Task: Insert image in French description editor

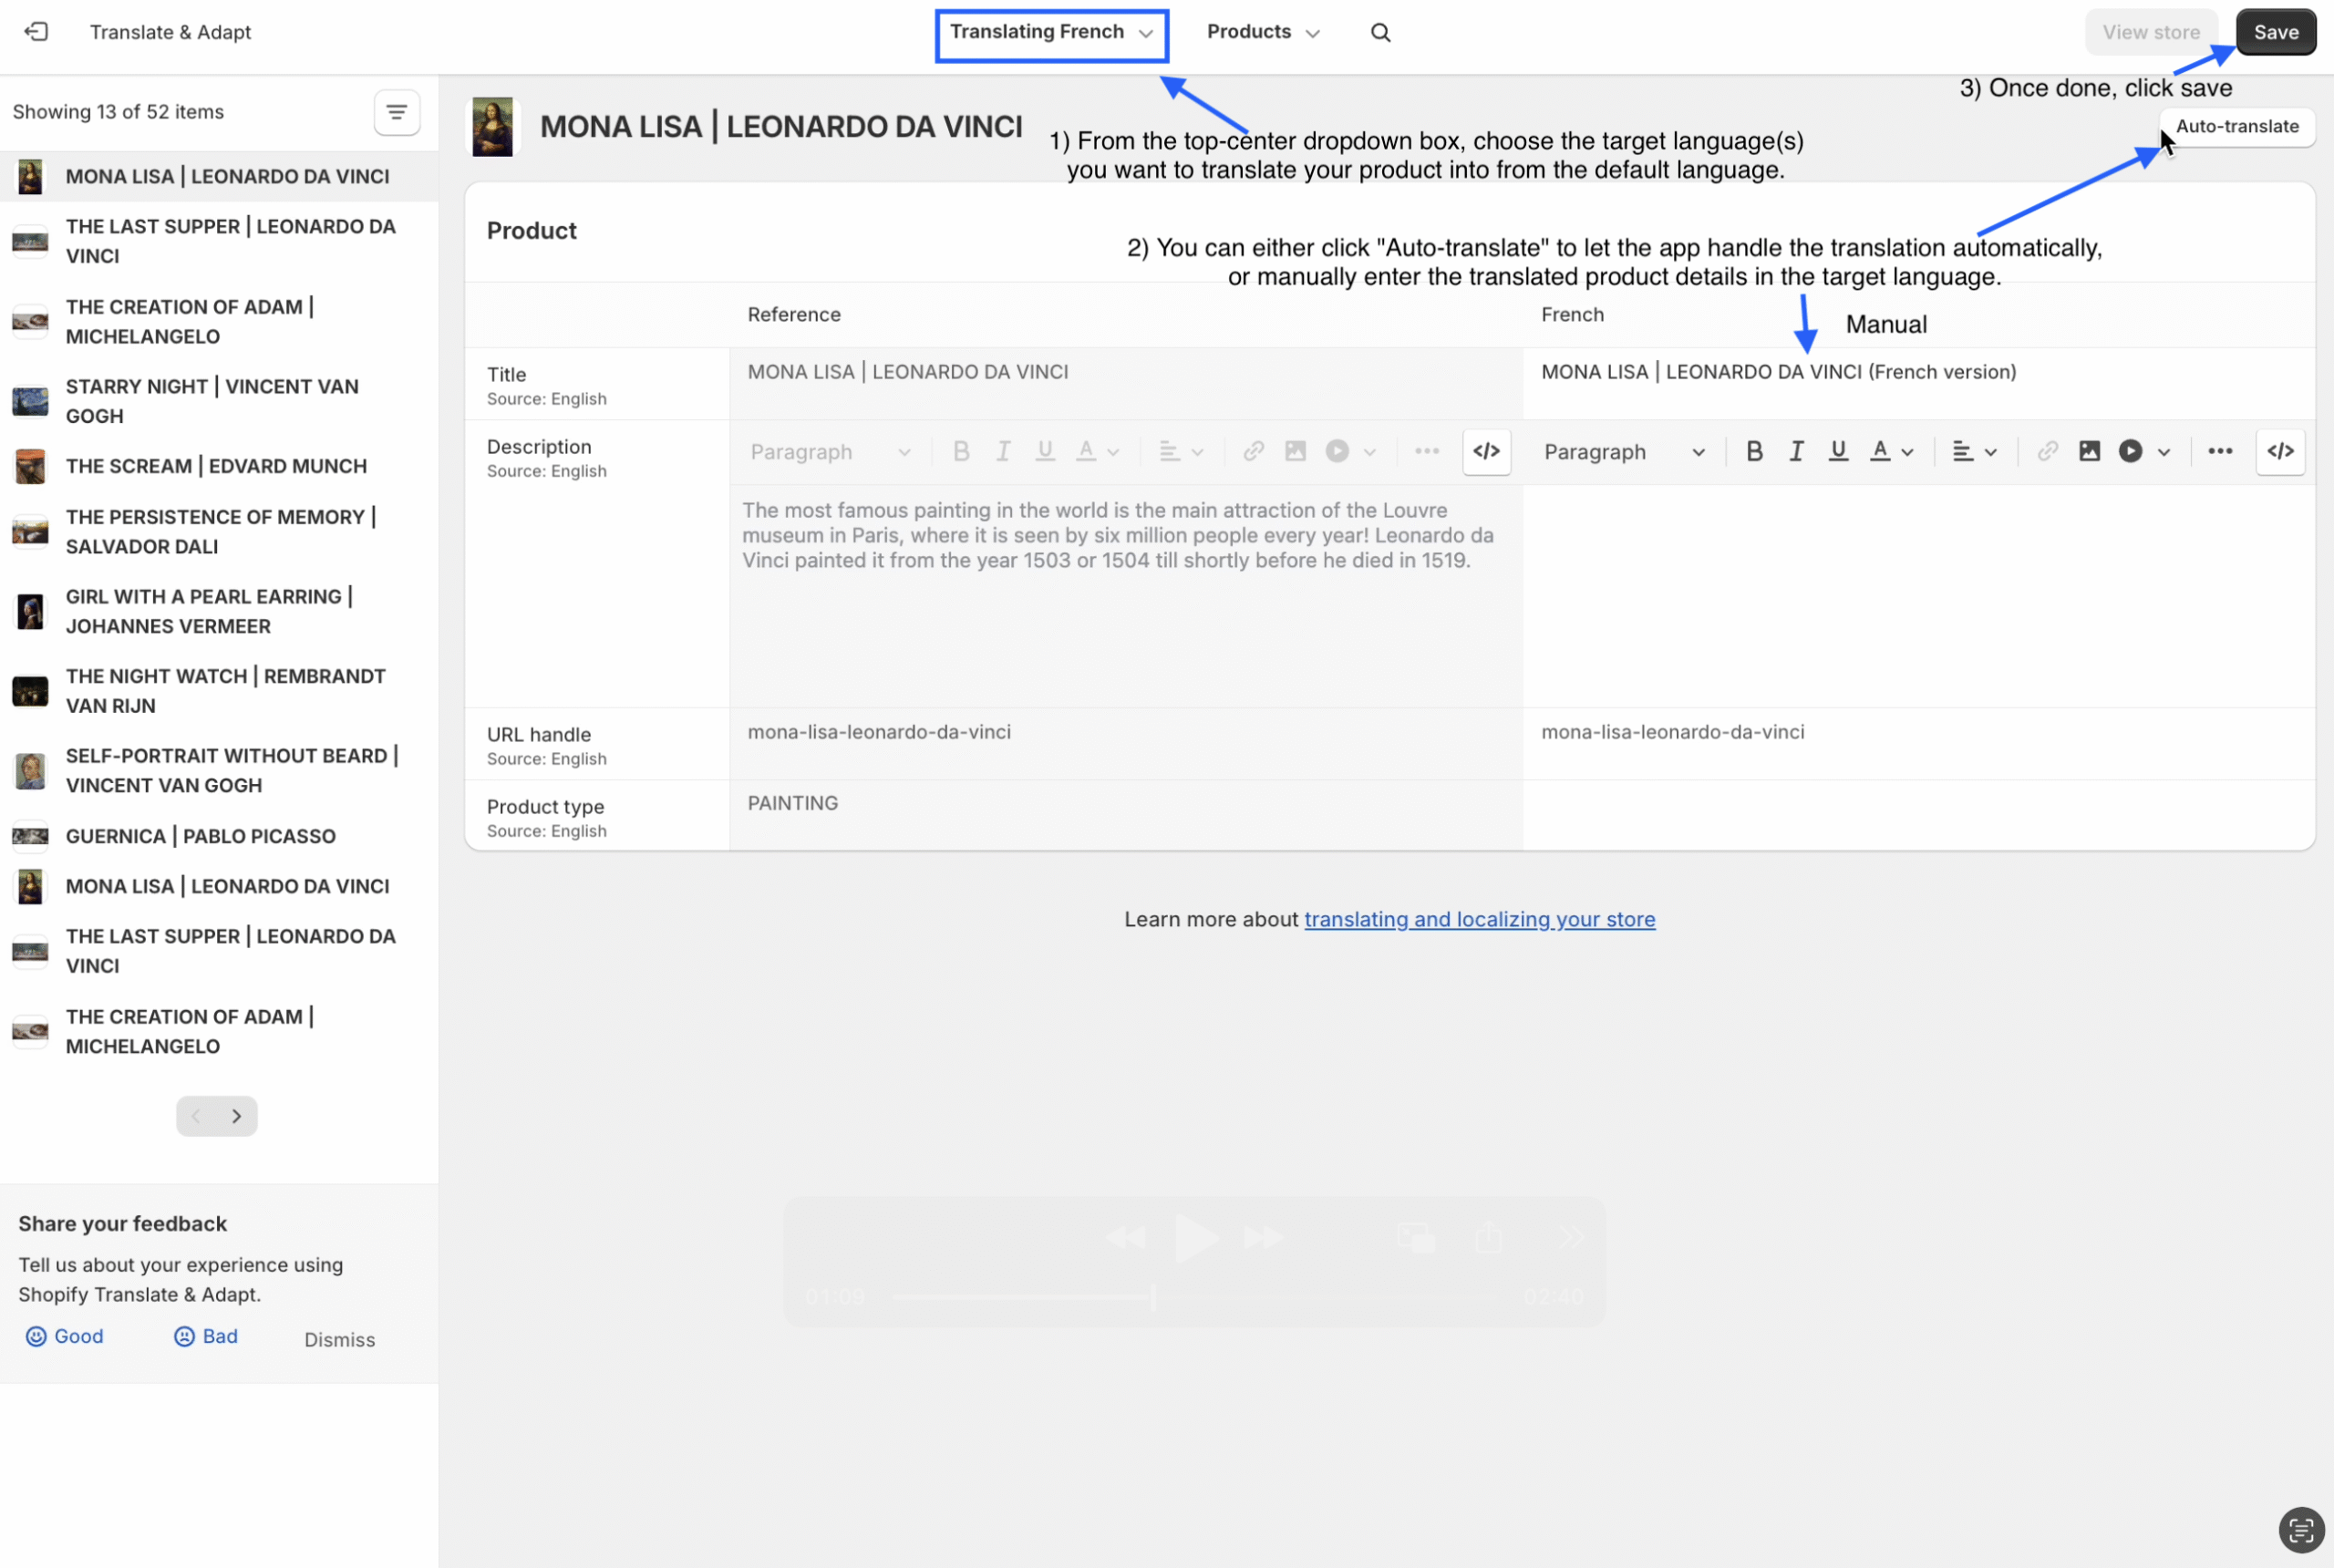Action: pyautogui.click(x=2089, y=452)
